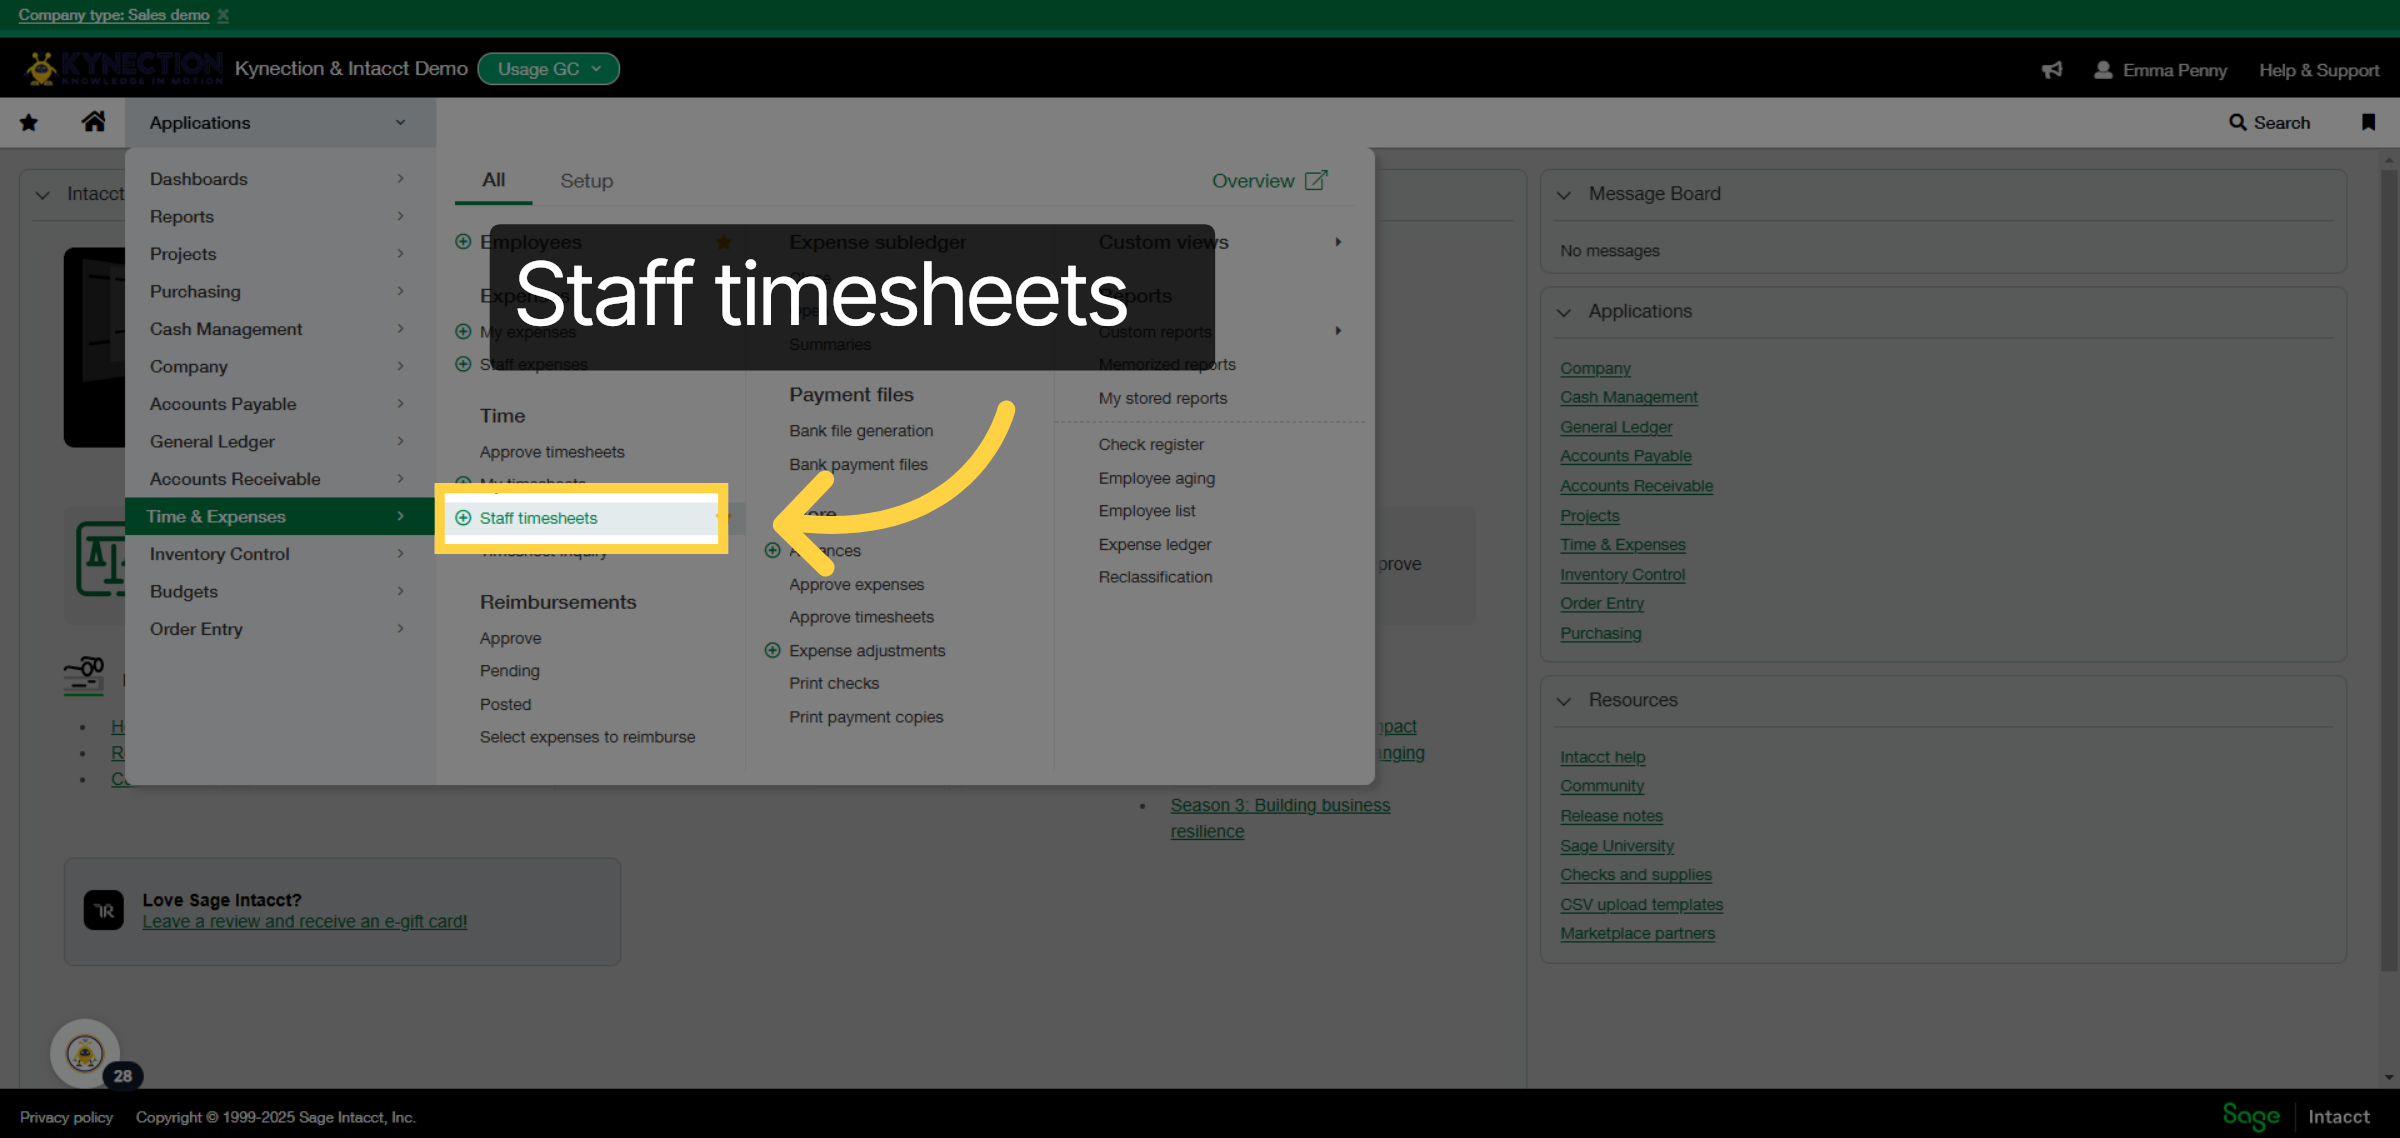Open Employee list report

1147,511
